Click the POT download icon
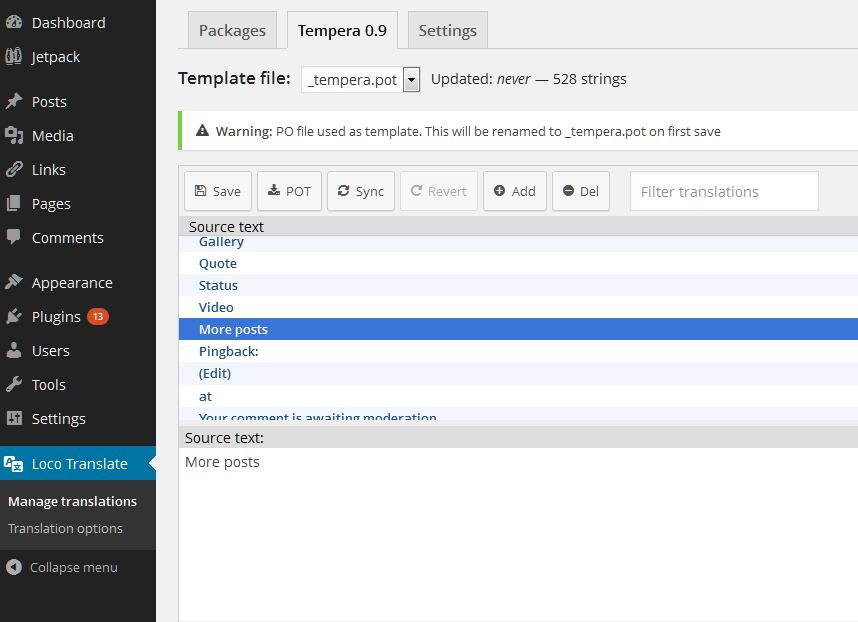Screen dimensions: 858x622 [274, 190]
